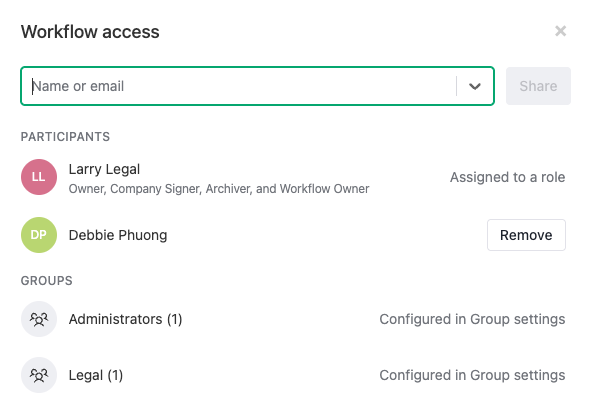Expand the name or email dropdown chevron
The image size is (593, 416).
[x=475, y=86]
